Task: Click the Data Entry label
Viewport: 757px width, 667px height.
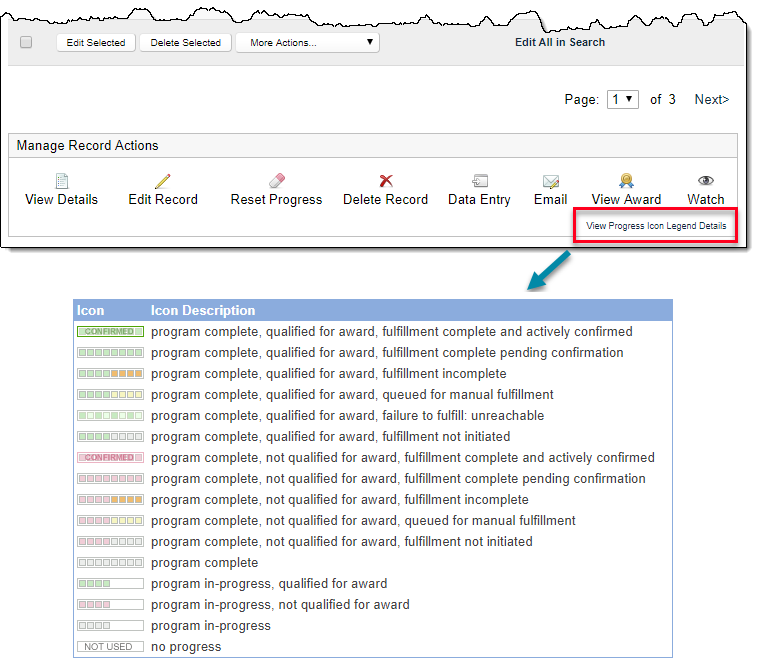Action: (479, 200)
